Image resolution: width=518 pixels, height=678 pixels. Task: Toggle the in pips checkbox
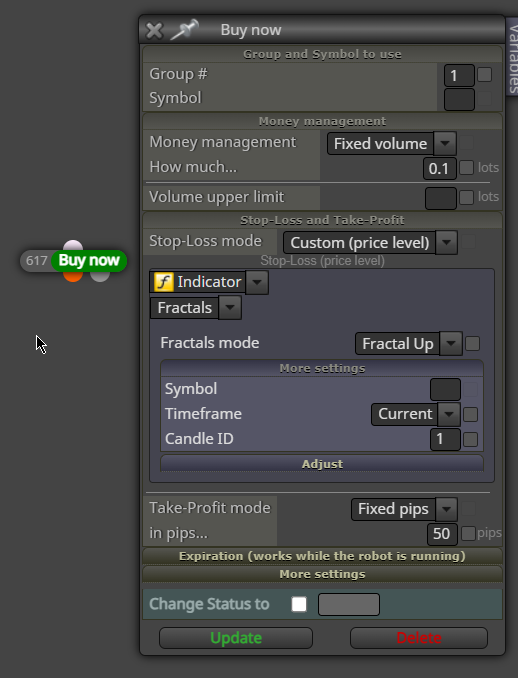pos(468,533)
